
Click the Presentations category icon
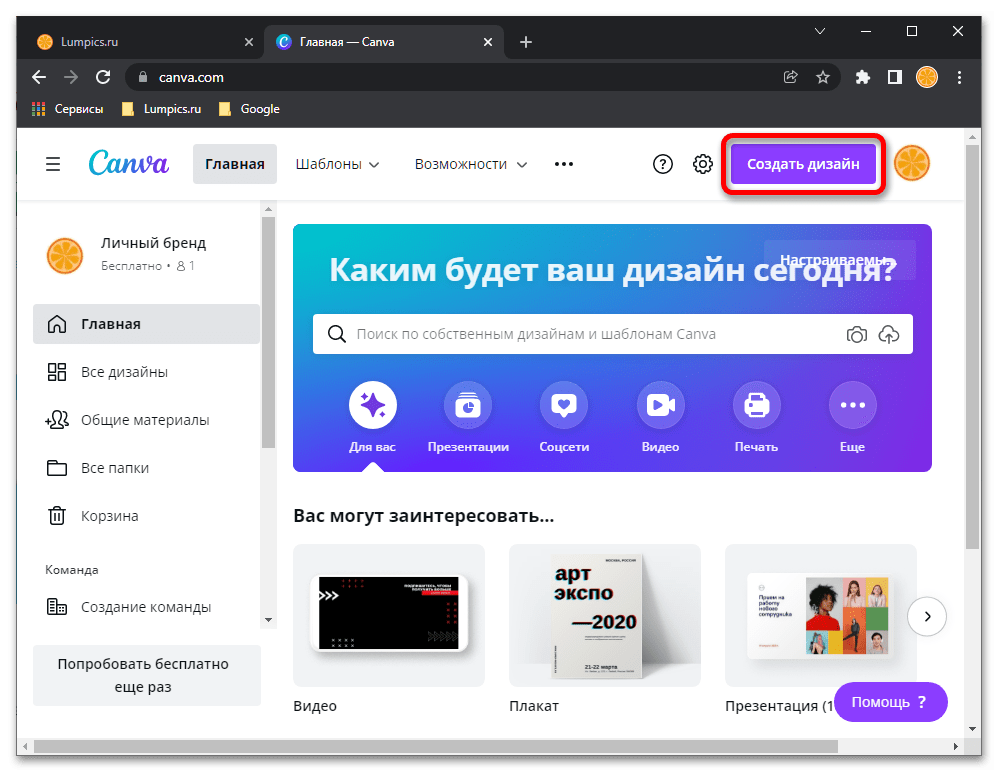tap(468, 406)
